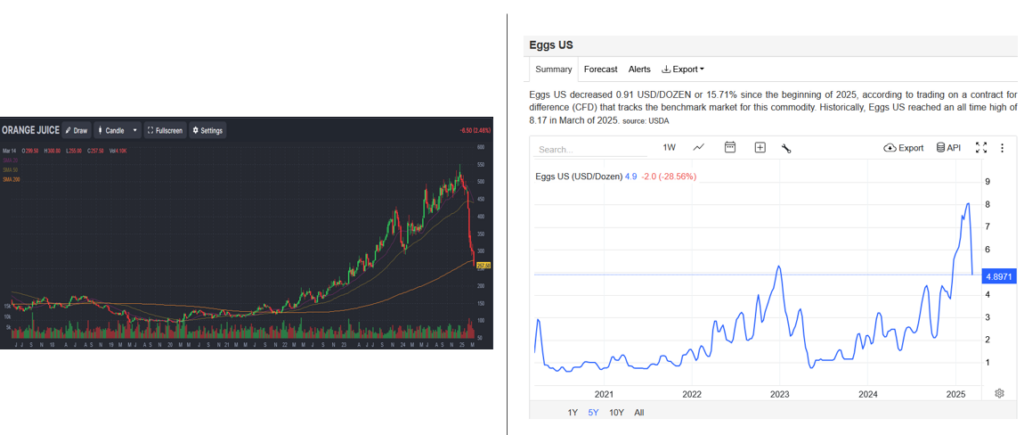This screenshot has height=435, width=1024.
Task: Expand the Export dropdown in tab bar
Action: point(684,69)
